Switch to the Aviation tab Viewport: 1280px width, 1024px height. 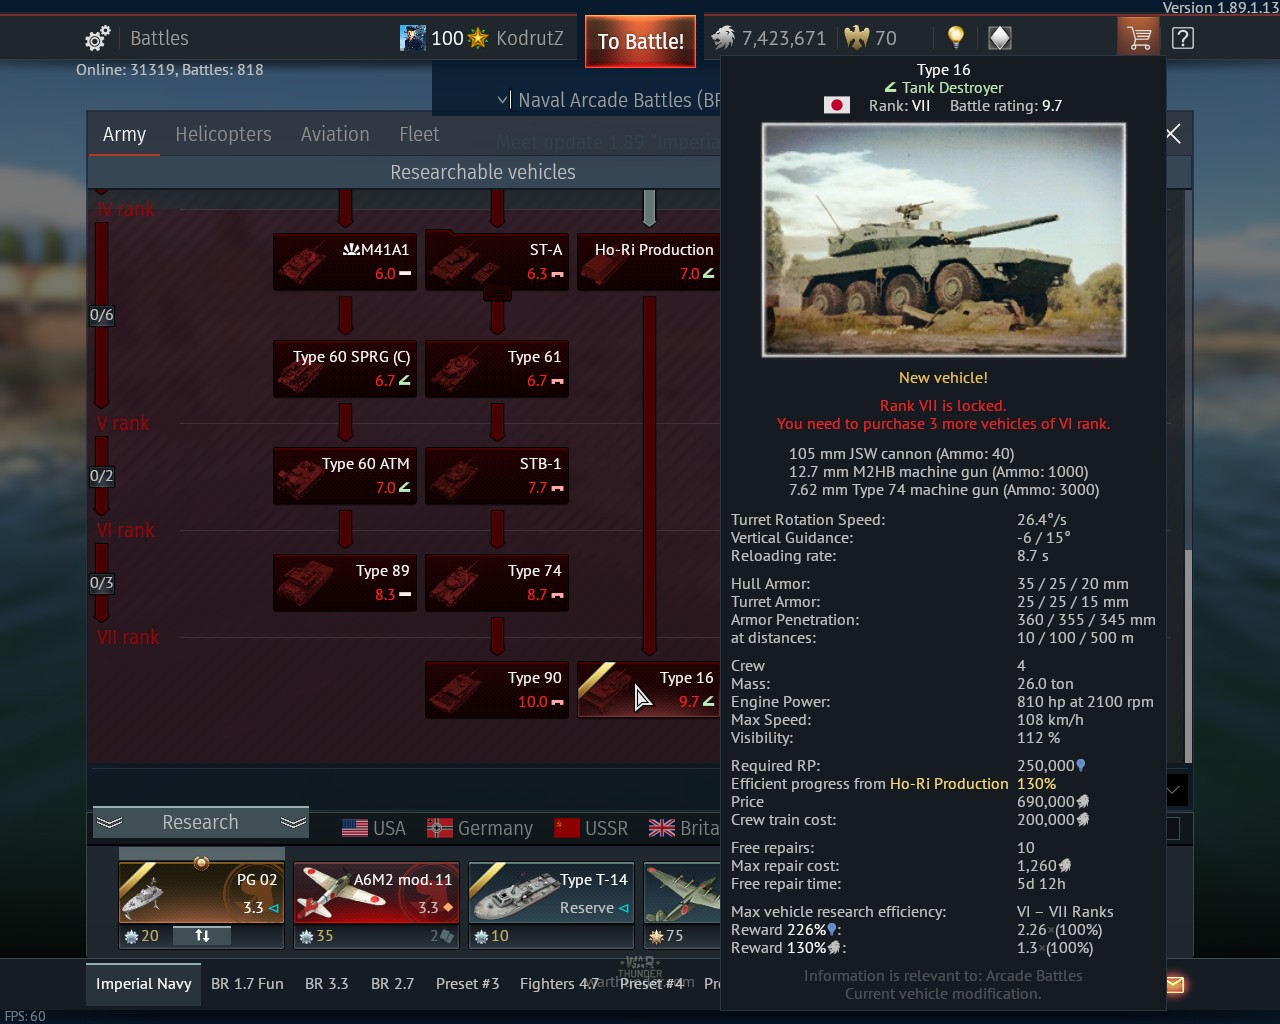335,134
